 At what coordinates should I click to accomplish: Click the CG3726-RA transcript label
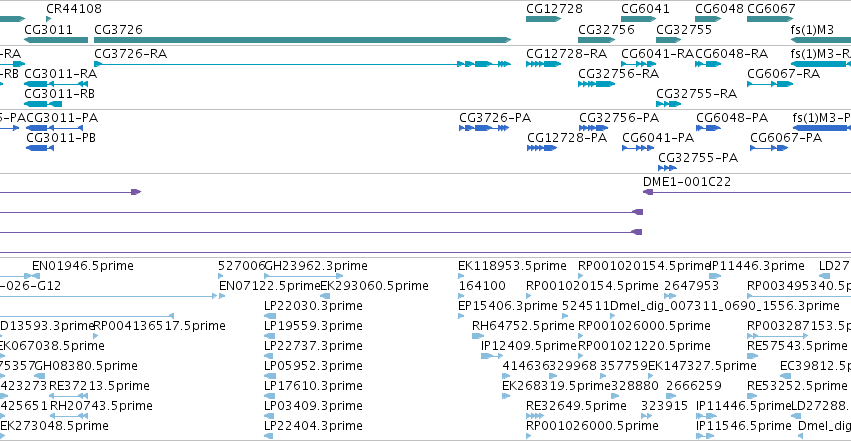click(130, 54)
